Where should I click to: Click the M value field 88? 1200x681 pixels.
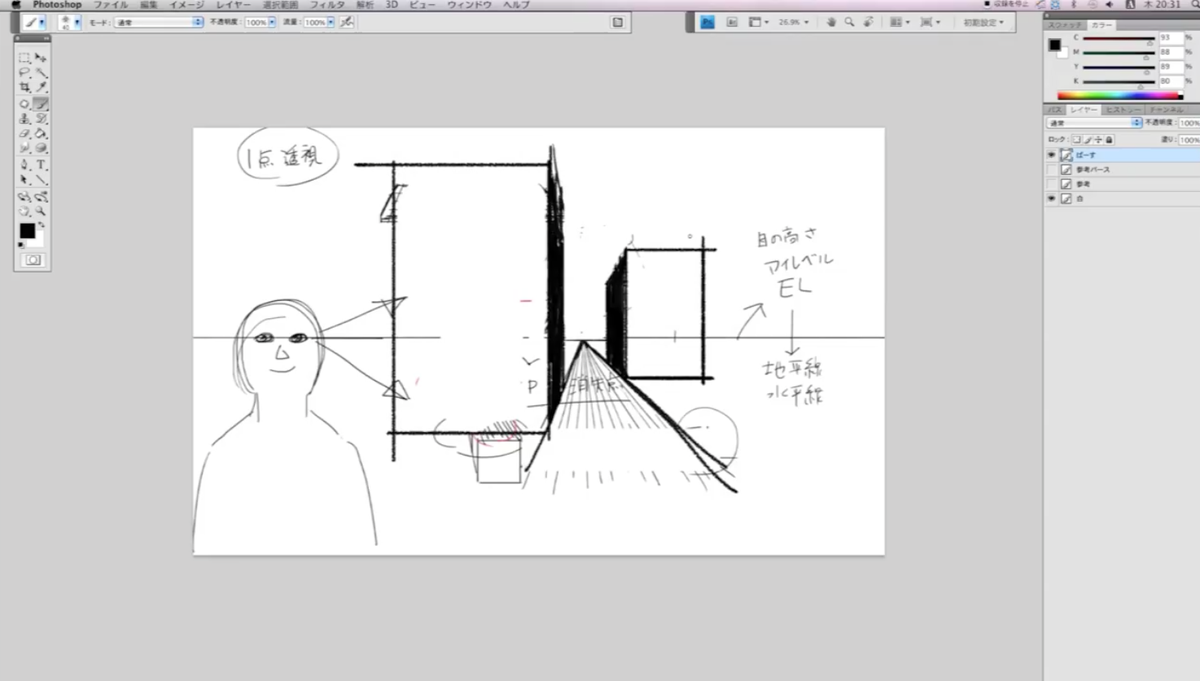pos(1171,52)
